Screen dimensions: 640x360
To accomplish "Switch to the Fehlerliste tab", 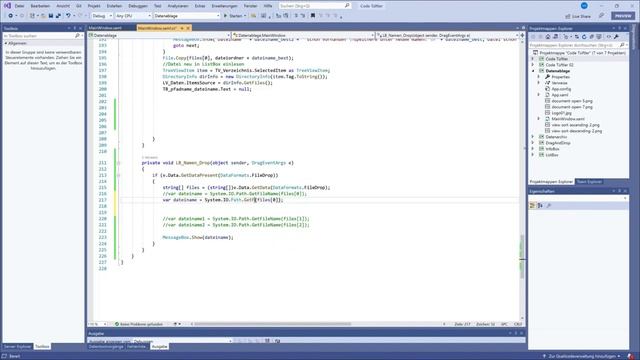I will click(x=136, y=347).
